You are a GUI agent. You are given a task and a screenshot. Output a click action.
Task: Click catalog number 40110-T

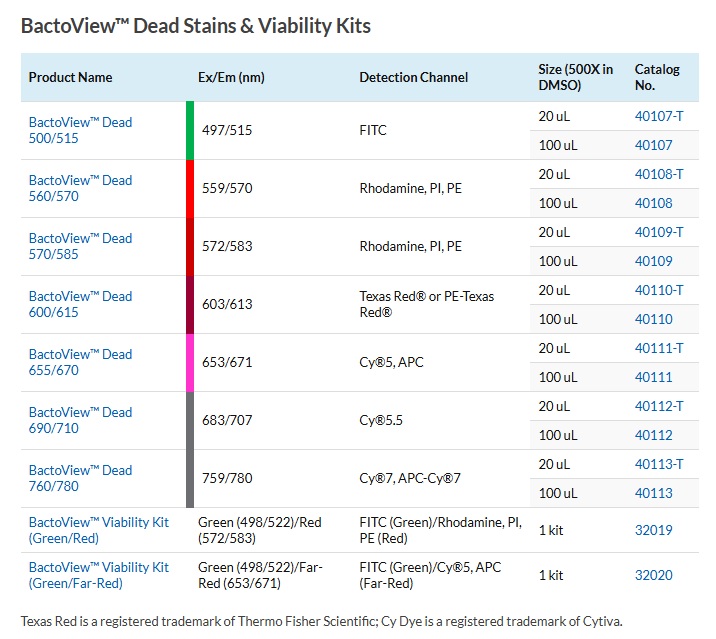point(659,290)
